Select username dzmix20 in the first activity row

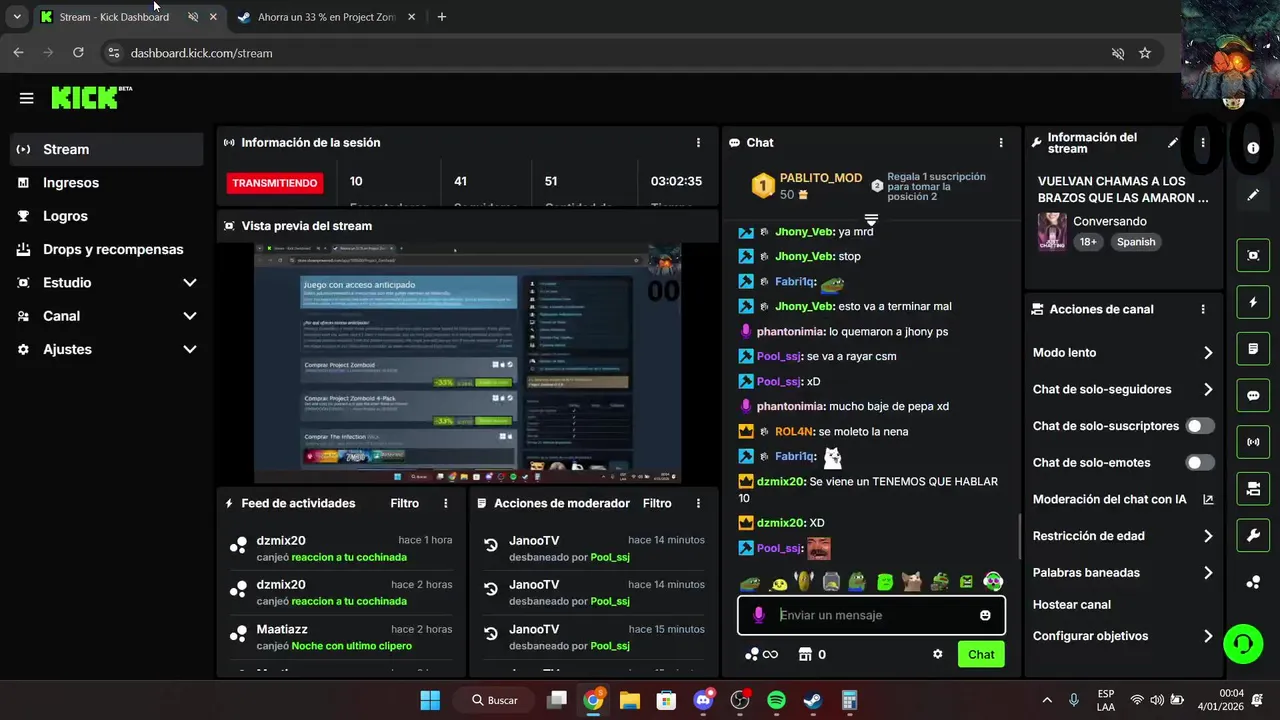click(281, 541)
